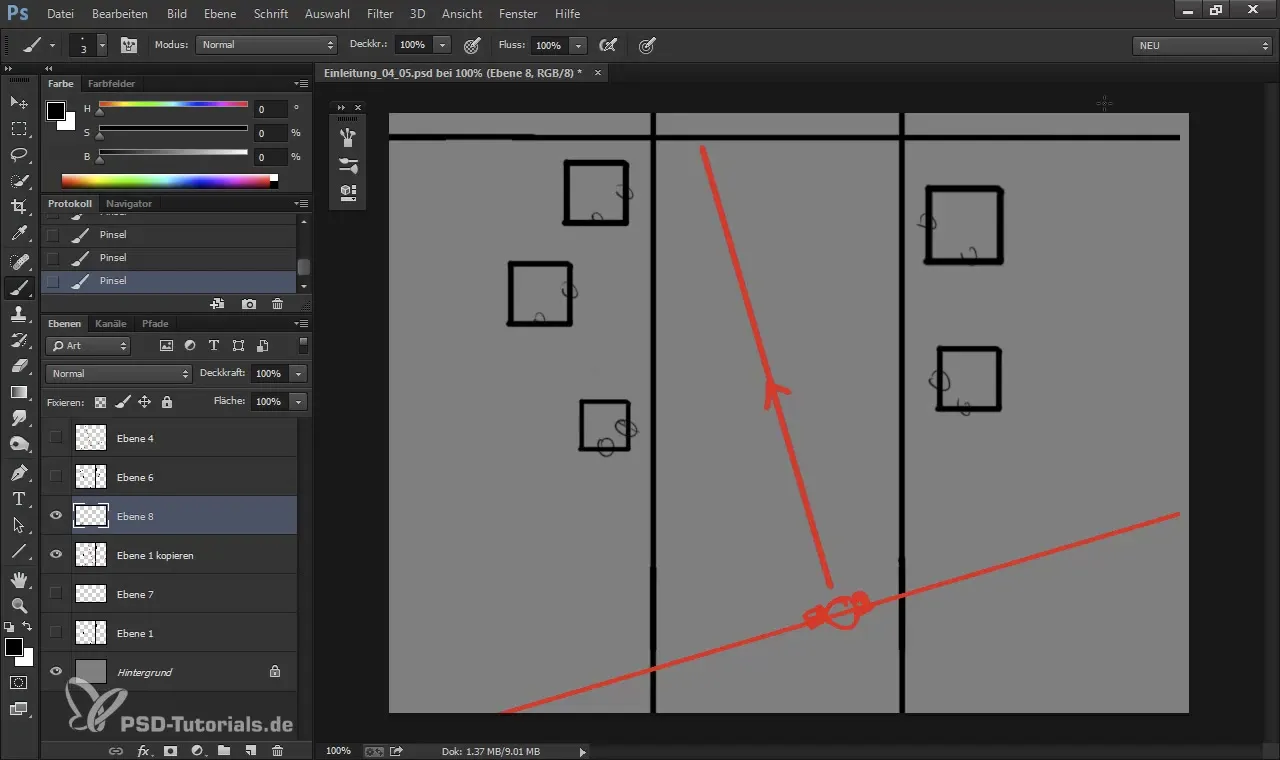Hide the Ebene 8 layer
Screen dimensions: 1280x760
click(x=56, y=516)
